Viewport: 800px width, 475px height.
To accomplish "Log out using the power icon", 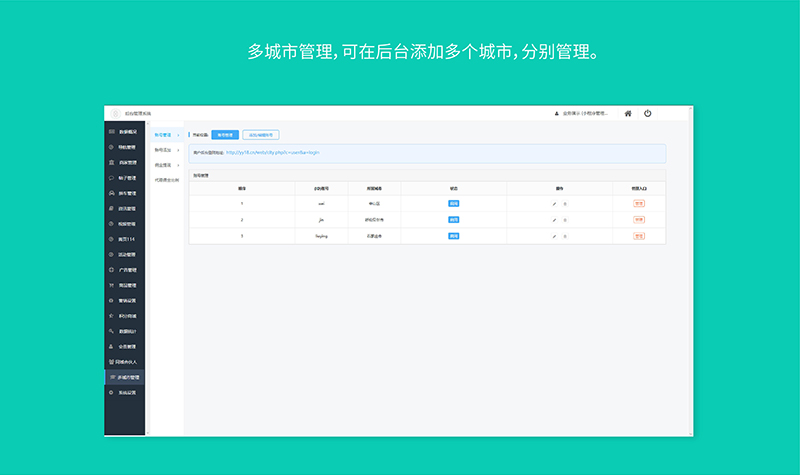I will [x=647, y=113].
